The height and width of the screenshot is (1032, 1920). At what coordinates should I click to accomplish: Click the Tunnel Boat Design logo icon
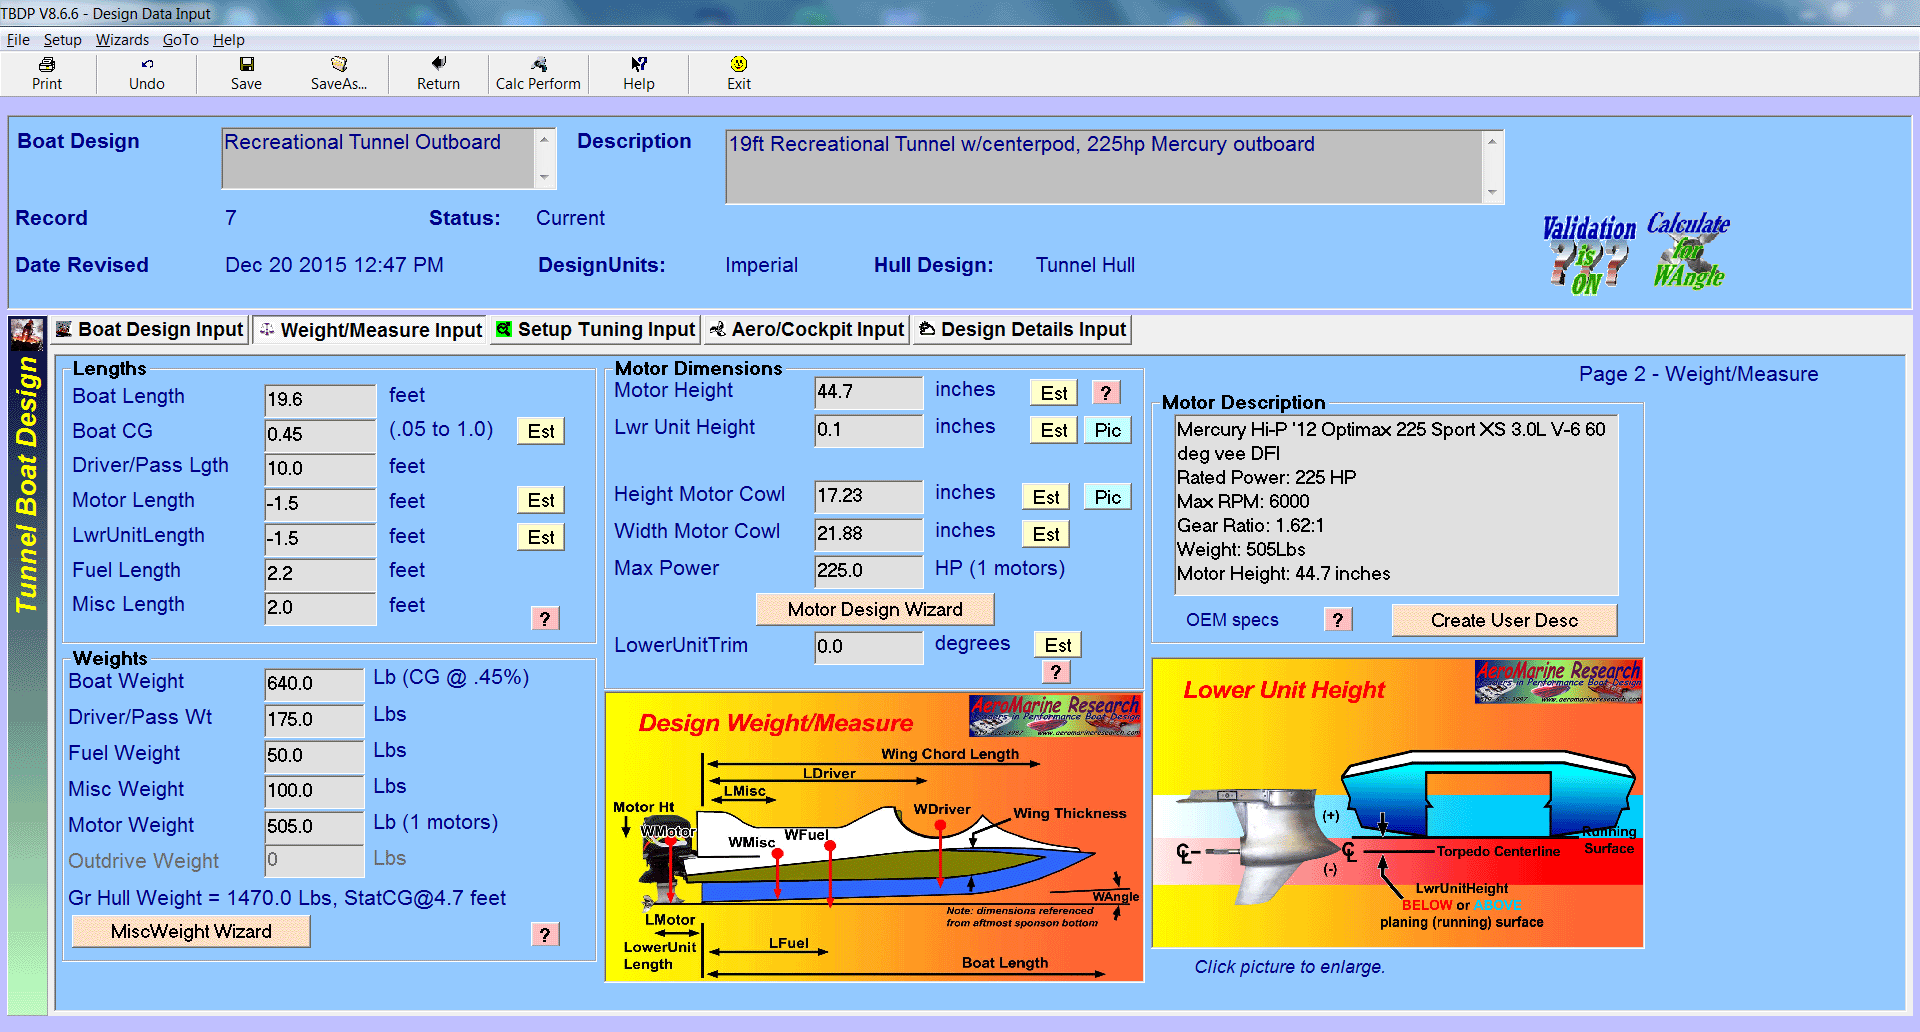[x=27, y=332]
